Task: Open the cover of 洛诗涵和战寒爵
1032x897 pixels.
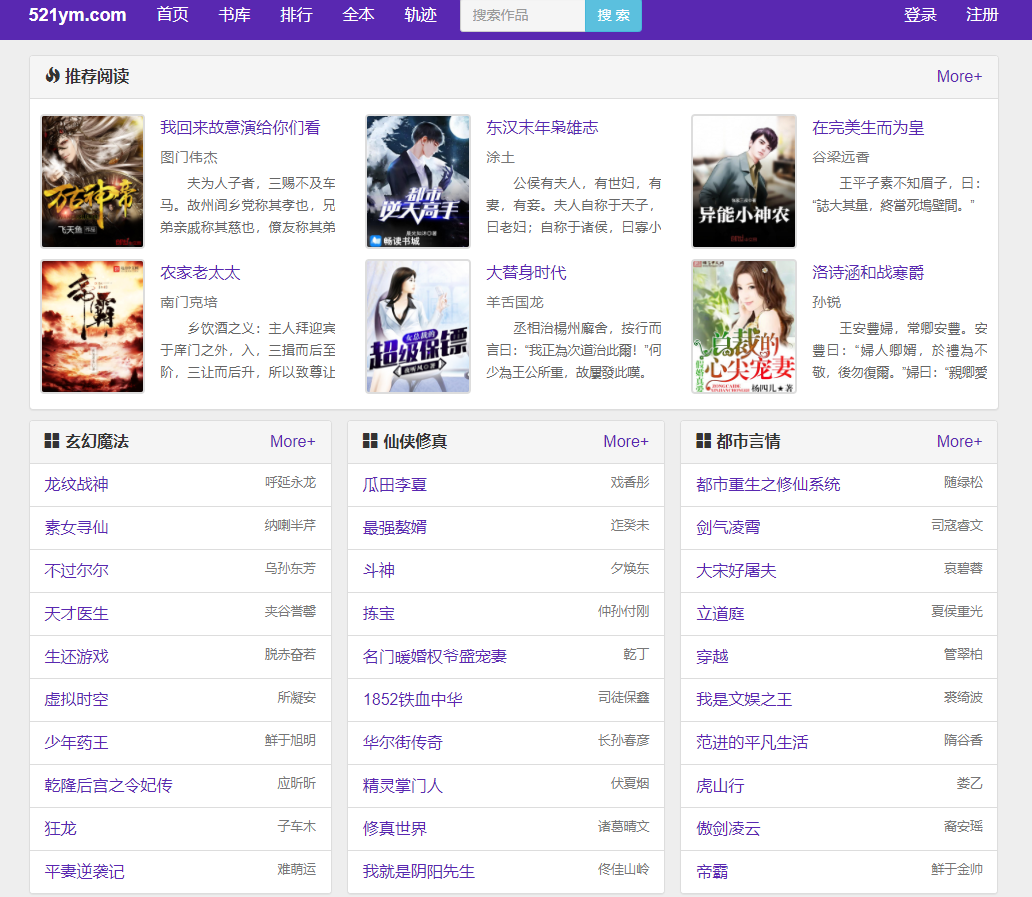Action: [x=744, y=326]
